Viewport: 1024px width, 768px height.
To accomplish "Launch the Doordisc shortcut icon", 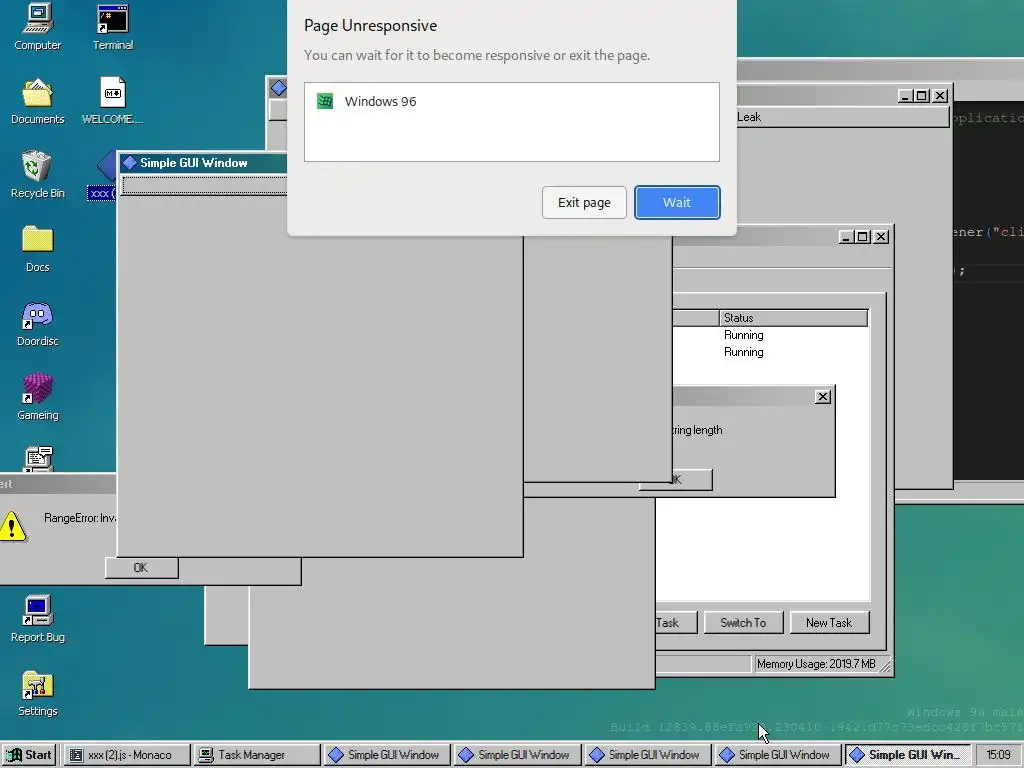I will 37,323.
